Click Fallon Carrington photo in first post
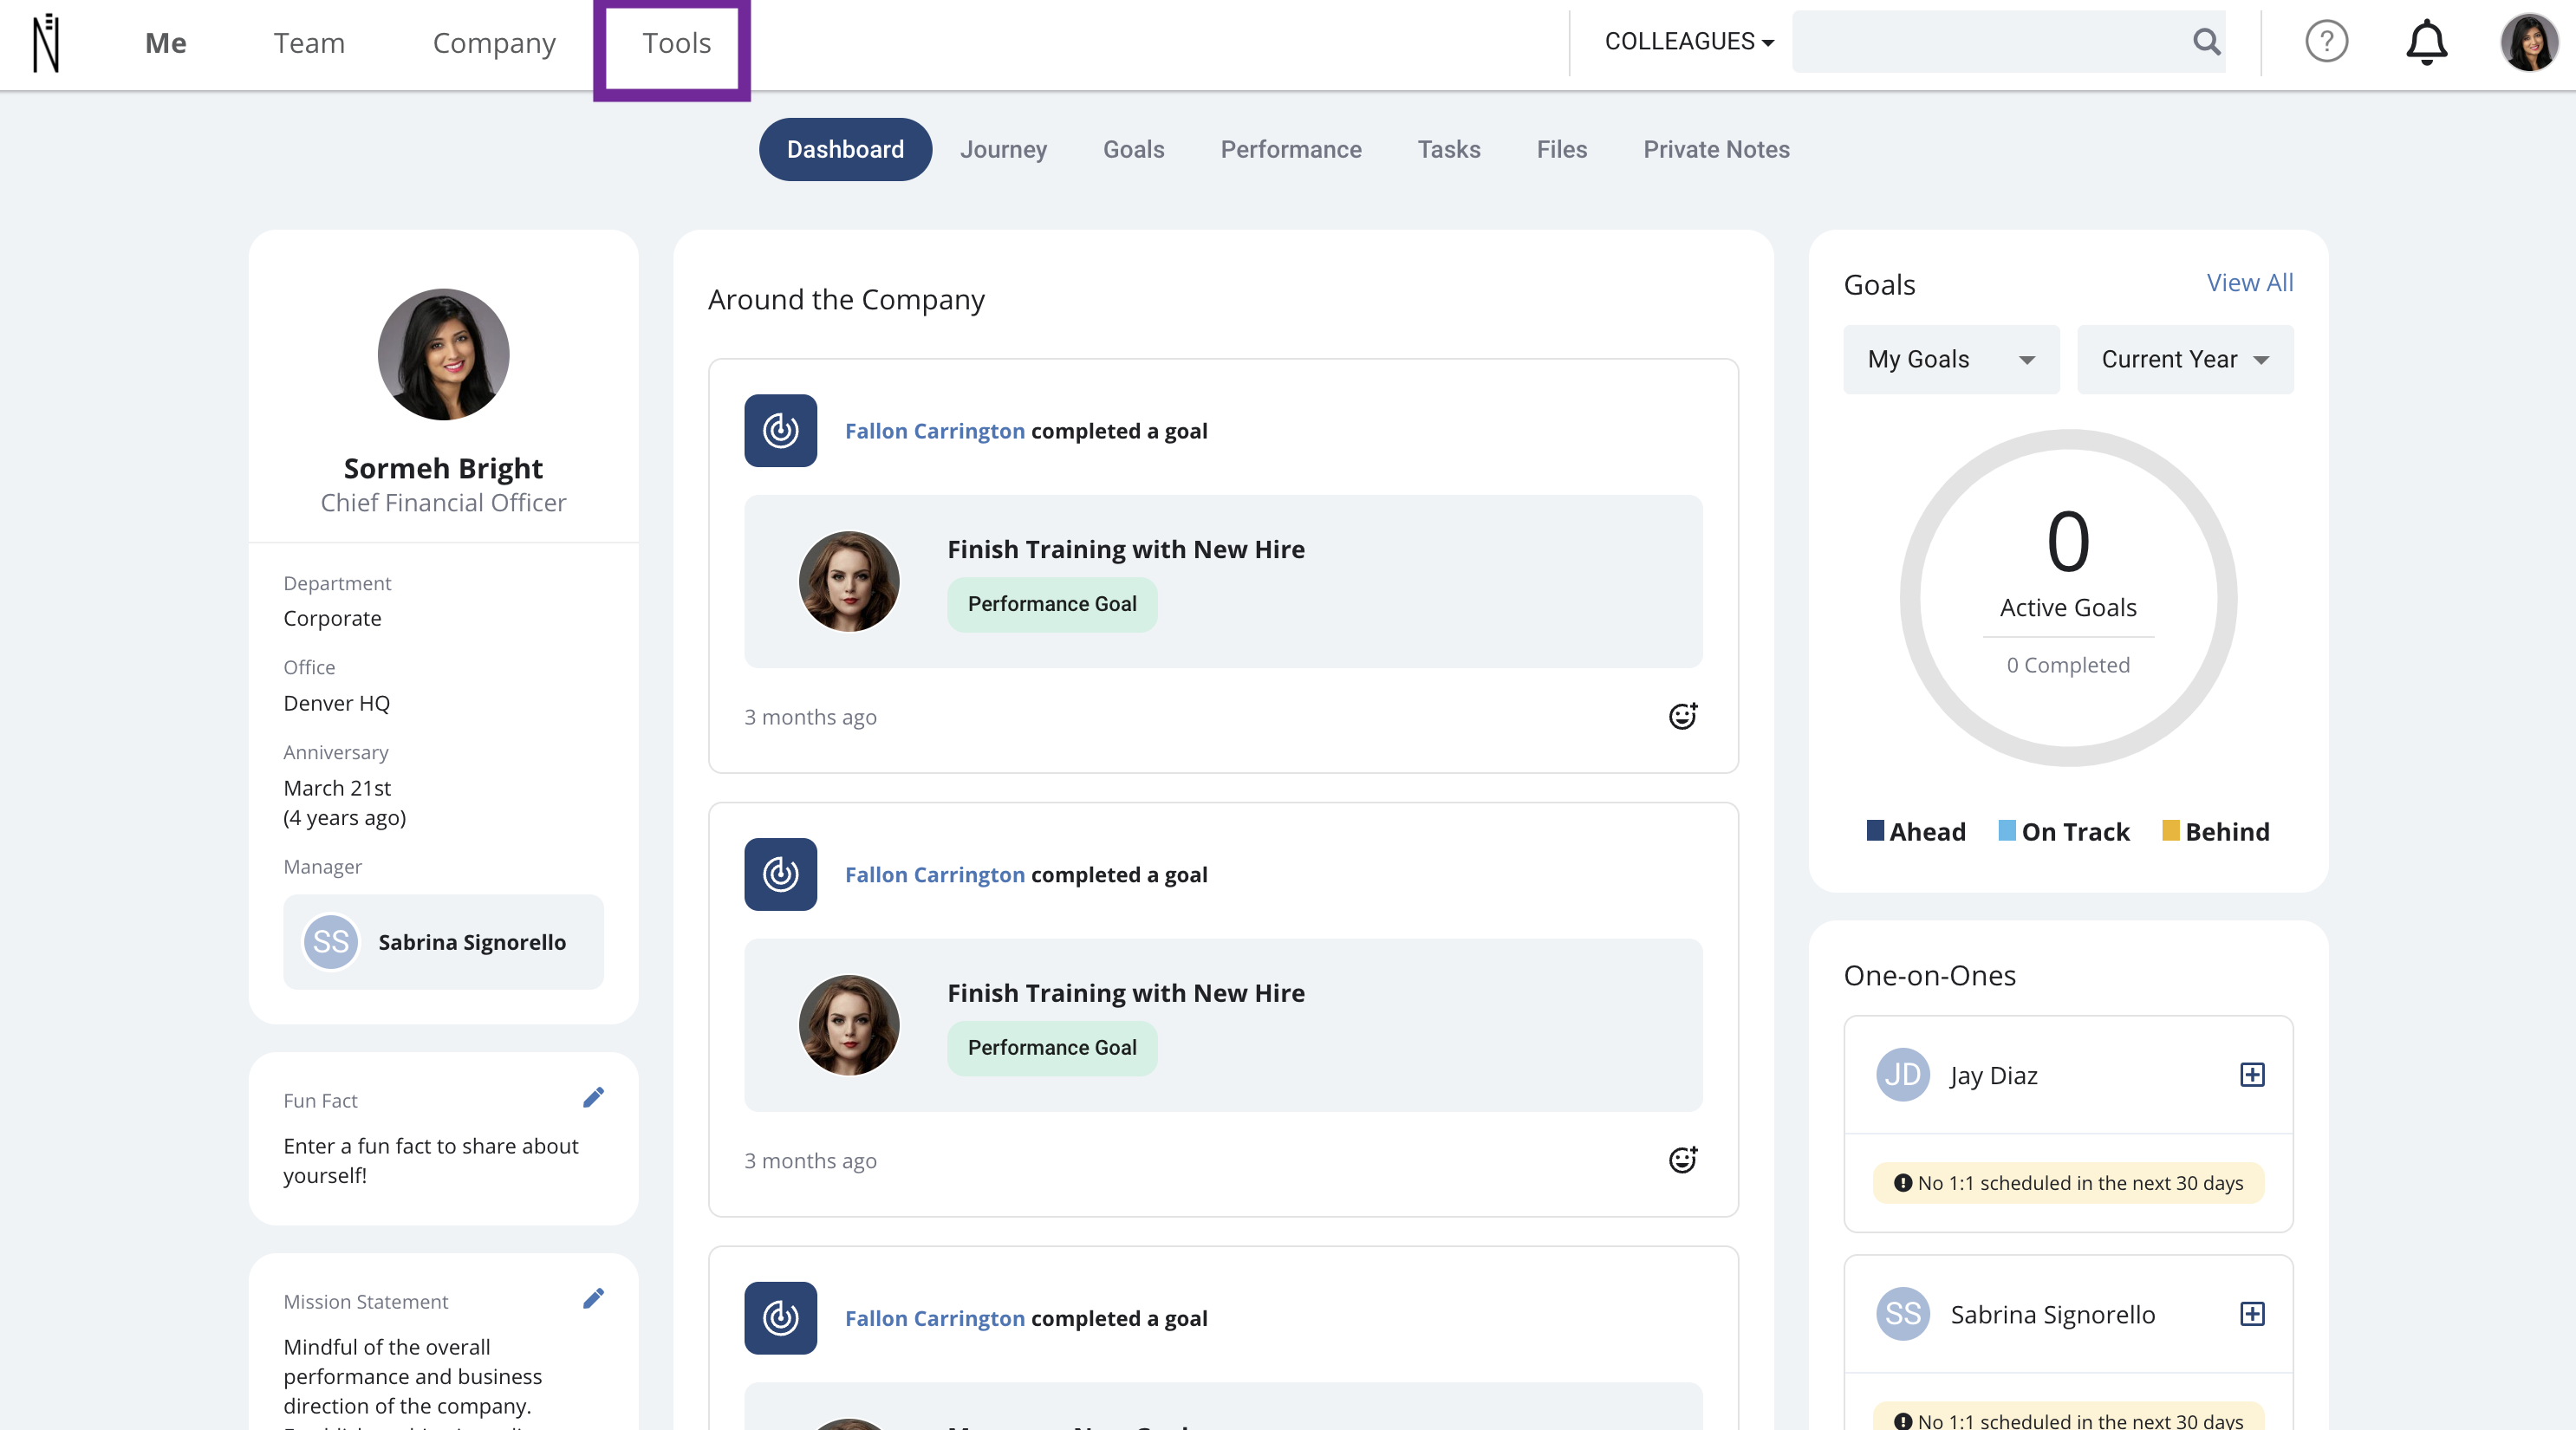 click(x=848, y=581)
